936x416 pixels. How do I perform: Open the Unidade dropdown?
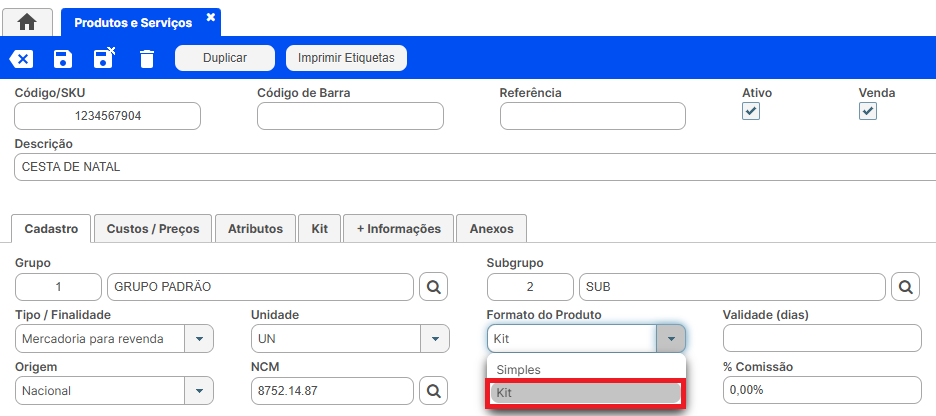coord(435,339)
